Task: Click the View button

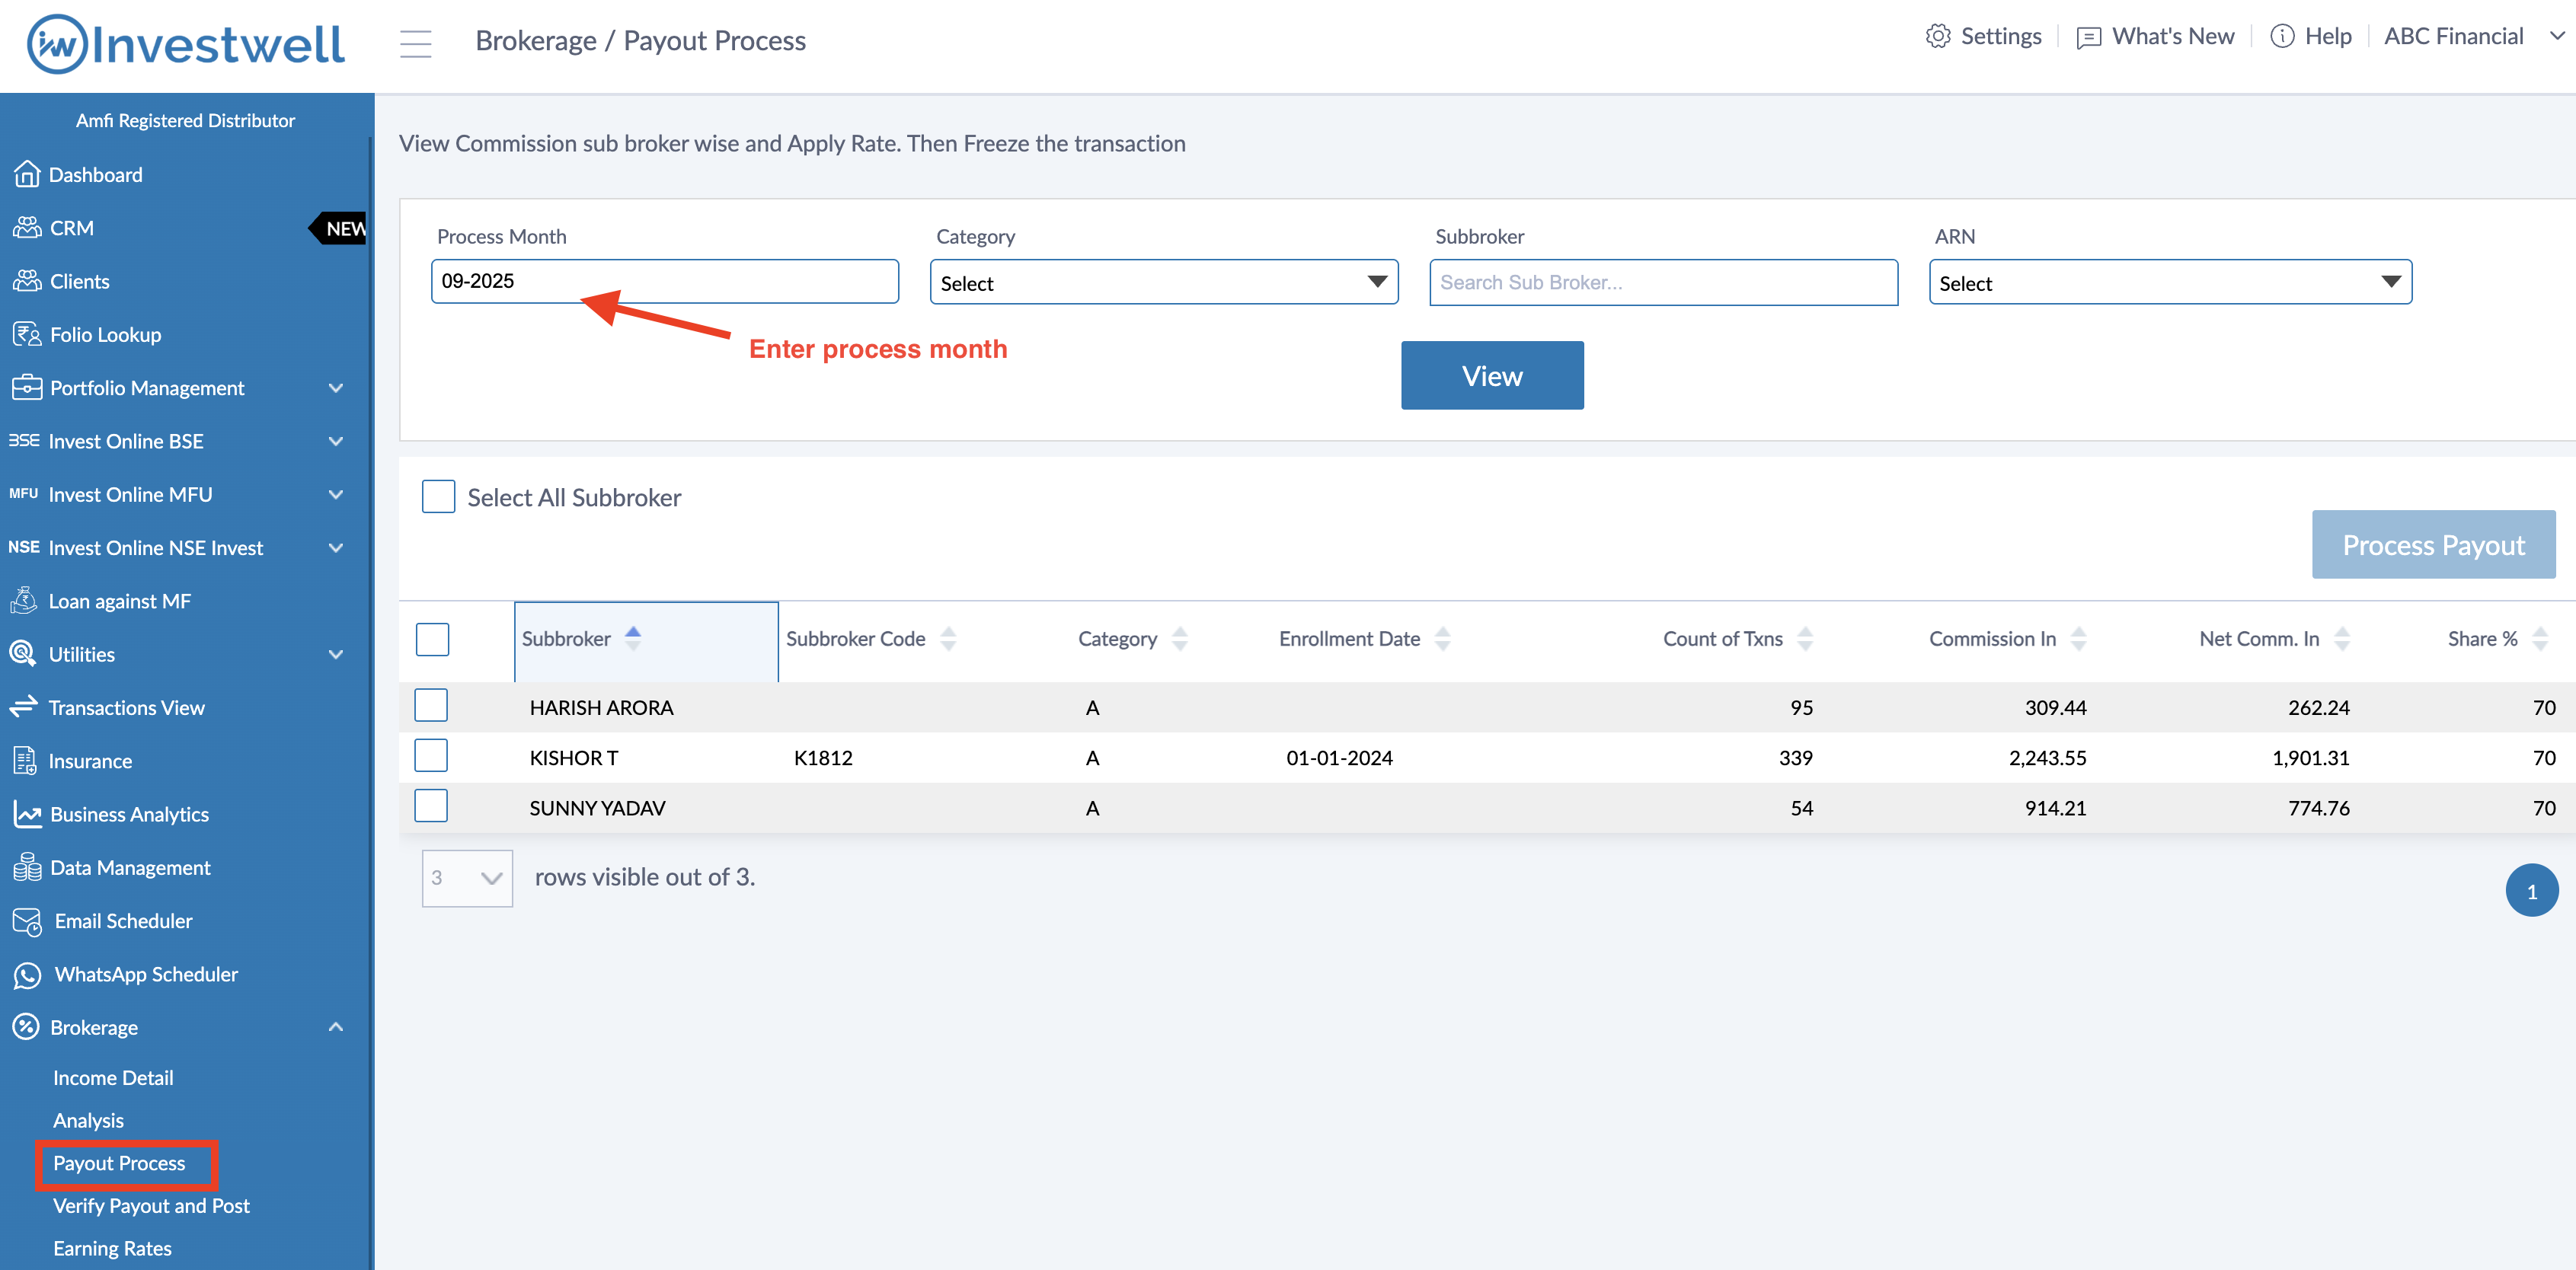Action: 1491,376
